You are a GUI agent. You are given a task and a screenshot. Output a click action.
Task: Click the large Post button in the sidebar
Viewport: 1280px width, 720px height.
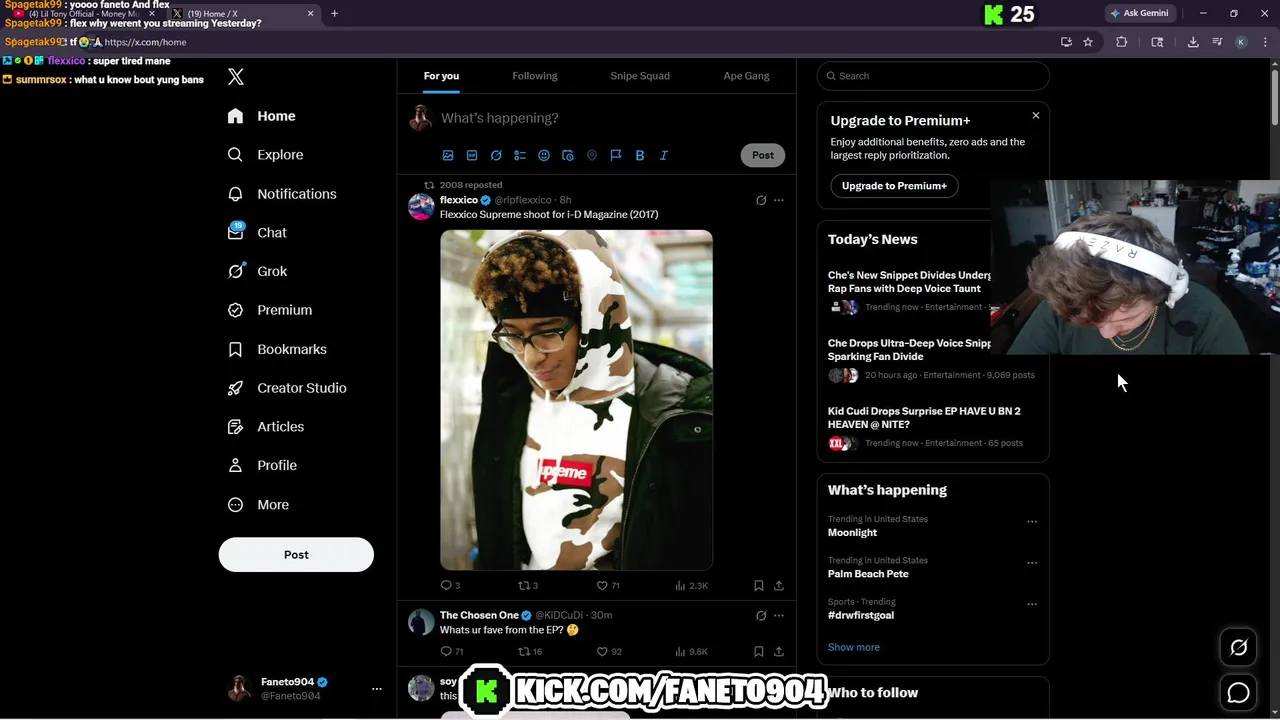(296, 555)
